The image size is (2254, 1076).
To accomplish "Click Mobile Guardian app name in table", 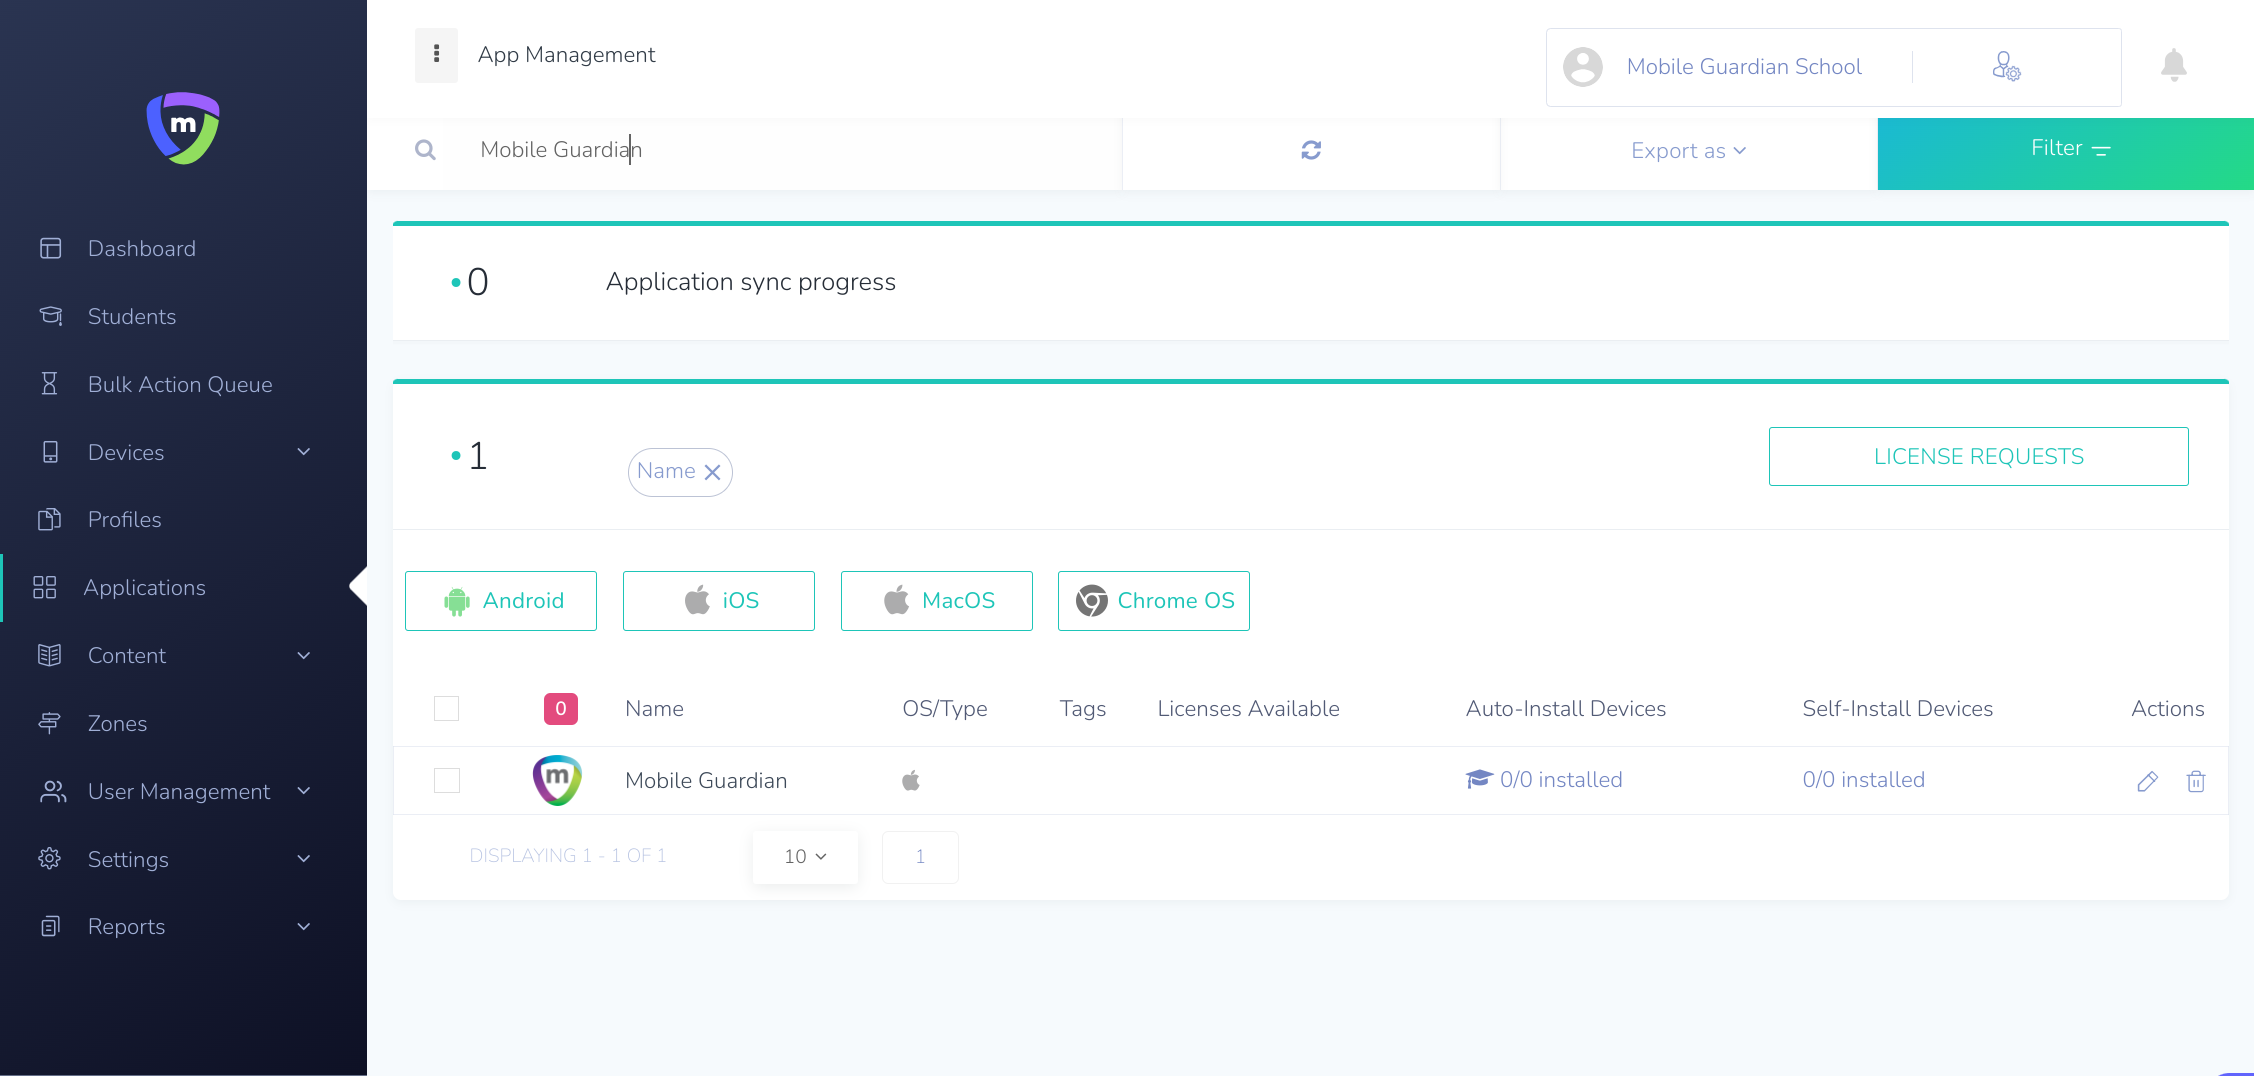I will (706, 781).
